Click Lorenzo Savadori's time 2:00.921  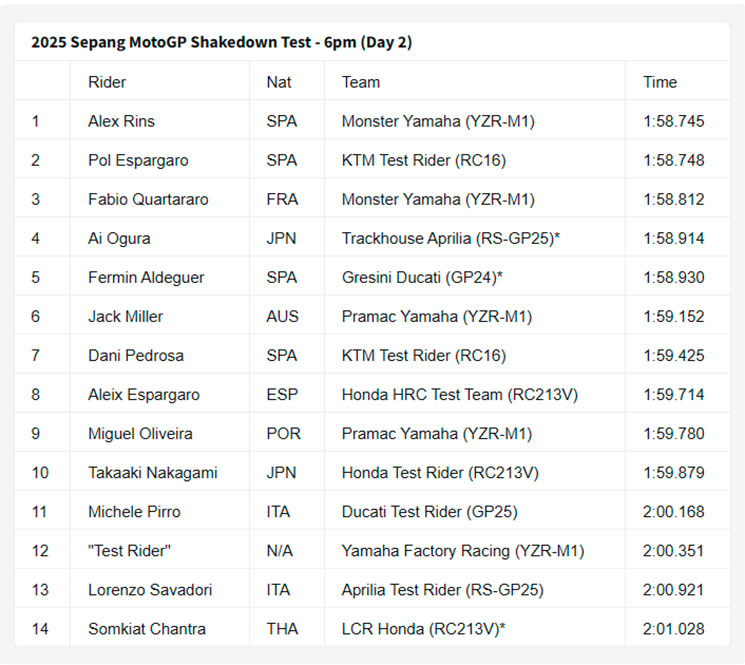pyautogui.click(x=673, y=589)
